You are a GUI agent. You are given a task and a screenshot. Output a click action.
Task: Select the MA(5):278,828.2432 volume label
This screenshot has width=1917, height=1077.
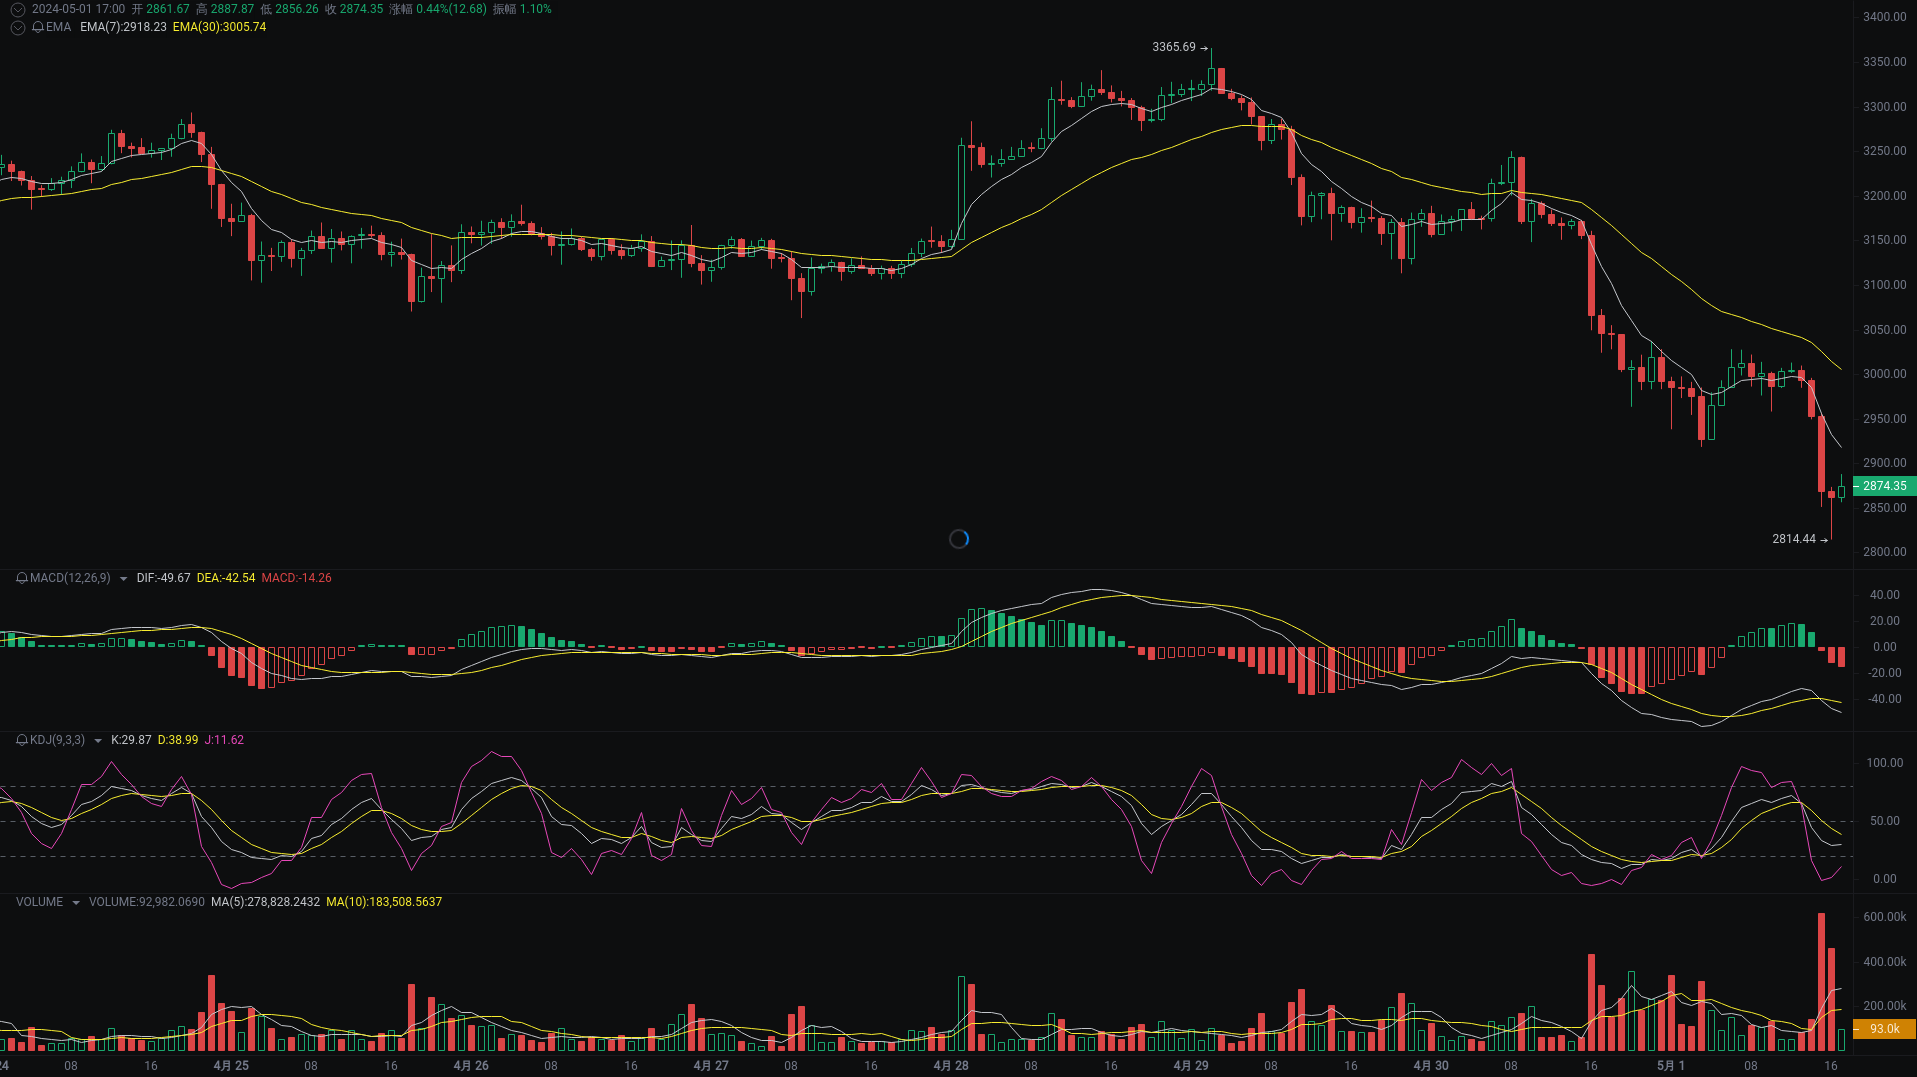click(x=266, y=901)
